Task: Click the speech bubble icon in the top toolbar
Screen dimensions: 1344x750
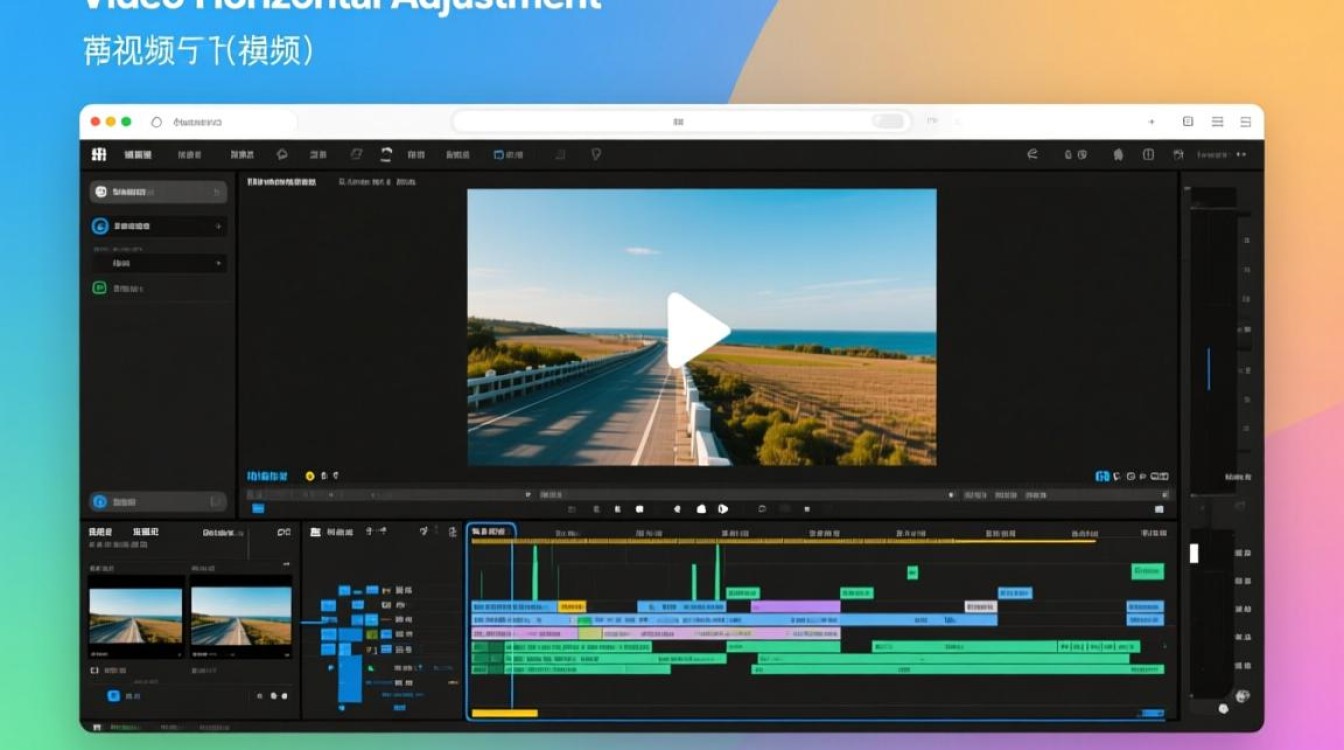Action: click(282, 154)
